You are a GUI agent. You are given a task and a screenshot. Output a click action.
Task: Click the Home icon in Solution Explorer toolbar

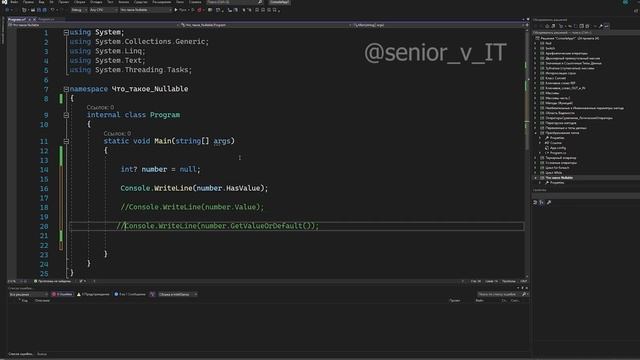click(x=547, y=26)
